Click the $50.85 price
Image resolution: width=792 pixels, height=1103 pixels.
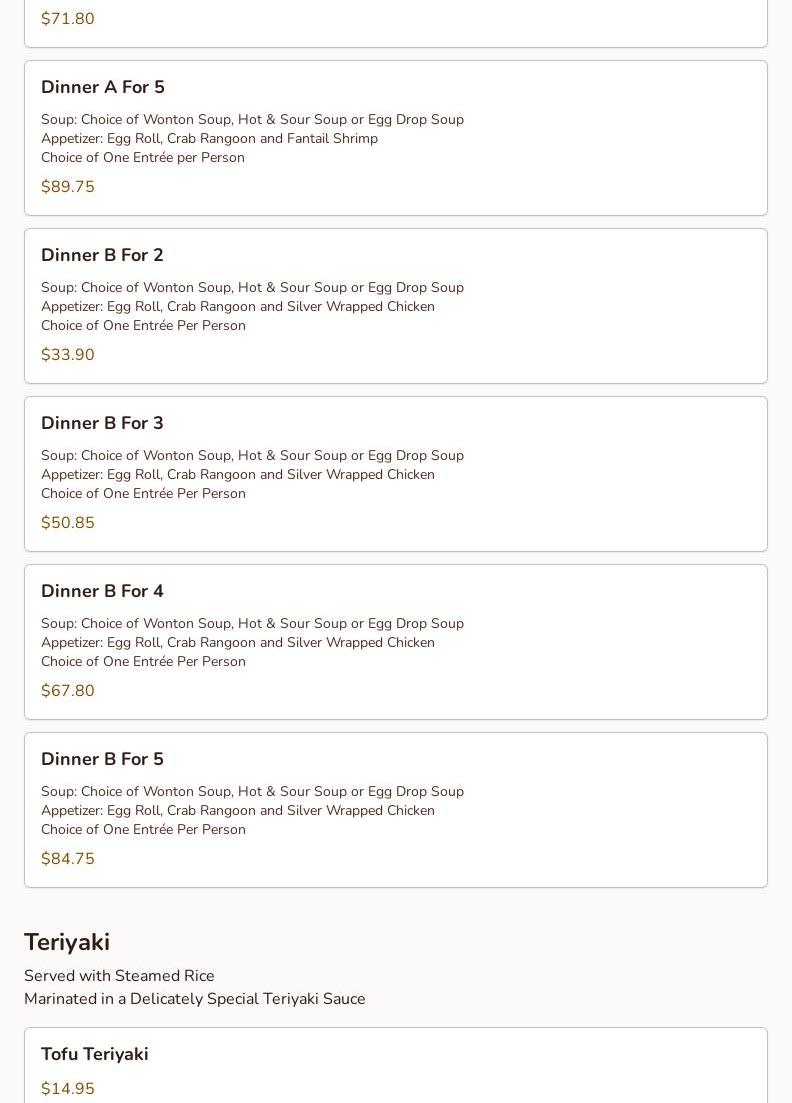click(x=68, y=523)
